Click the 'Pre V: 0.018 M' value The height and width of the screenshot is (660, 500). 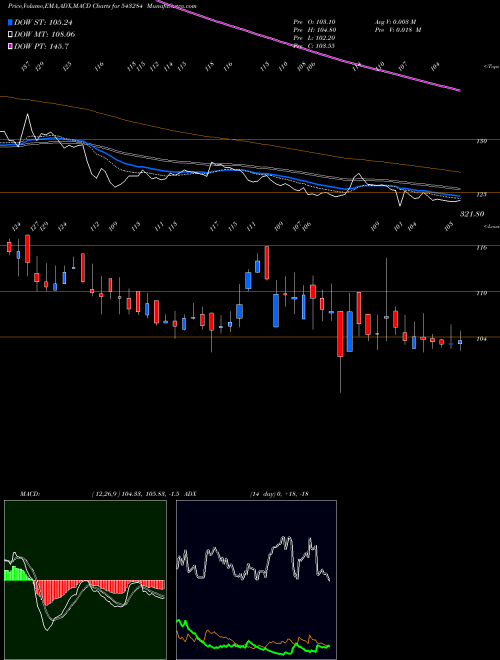coord(398,30)
